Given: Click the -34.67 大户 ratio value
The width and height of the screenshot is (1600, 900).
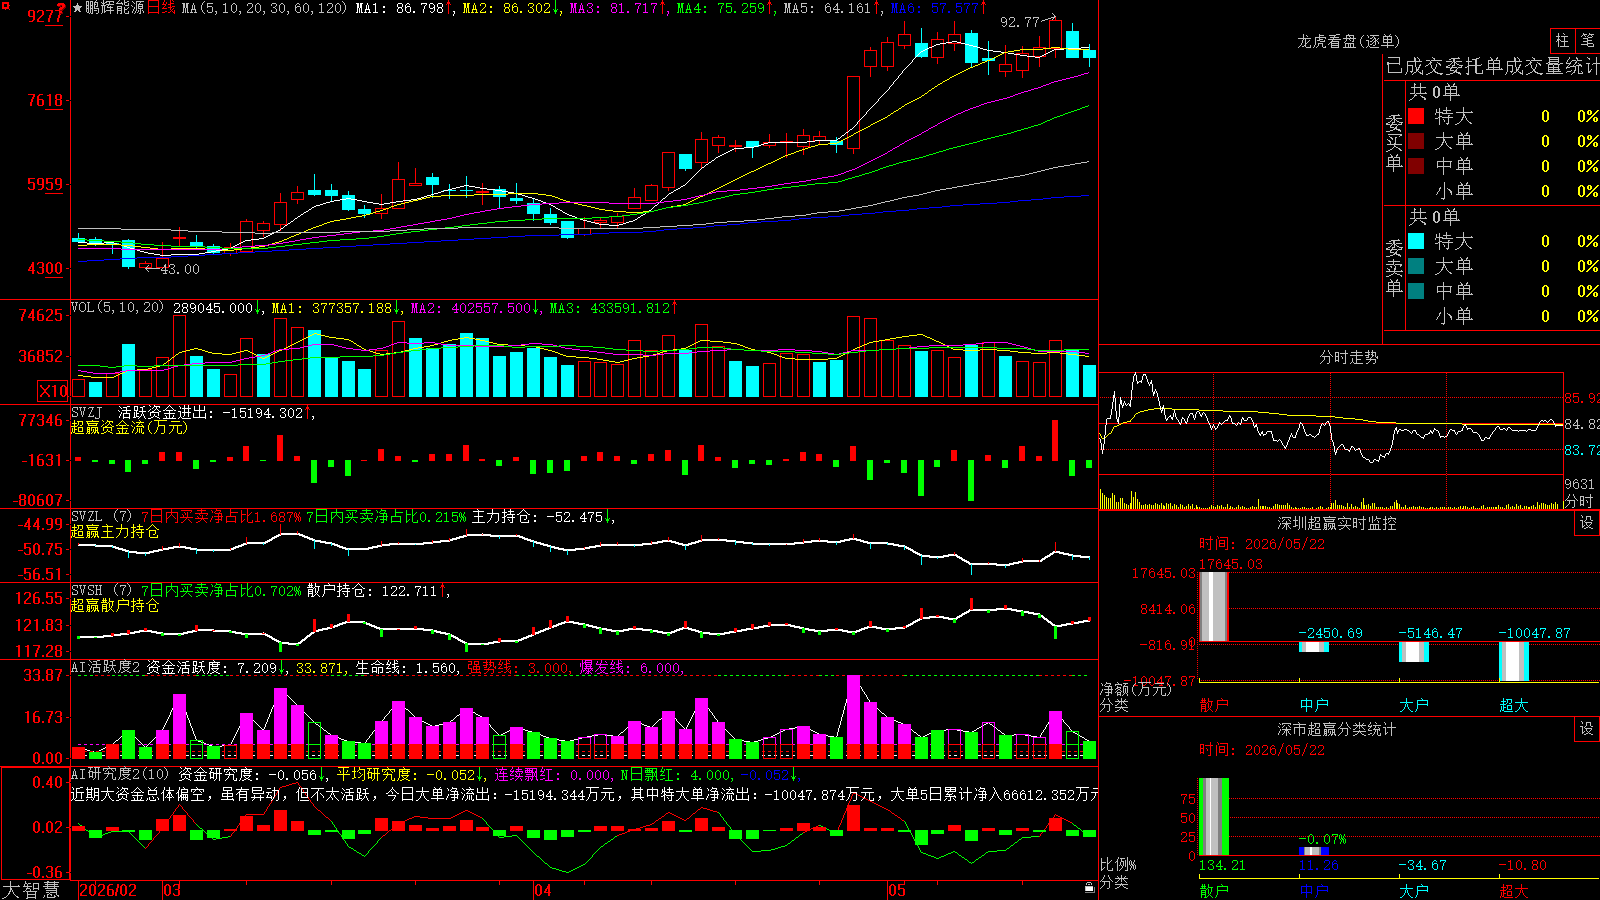Looking at the screenshot, I should point(1423,865).
